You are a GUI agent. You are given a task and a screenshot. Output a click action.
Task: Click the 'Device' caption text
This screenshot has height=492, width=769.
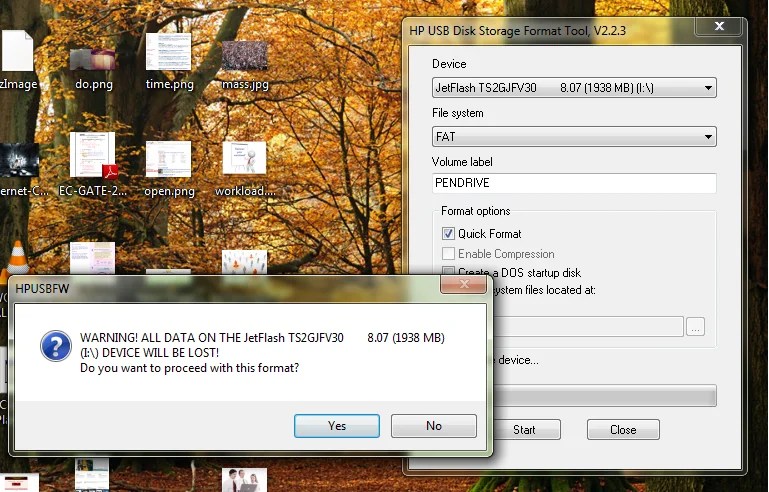pos(449,64)
